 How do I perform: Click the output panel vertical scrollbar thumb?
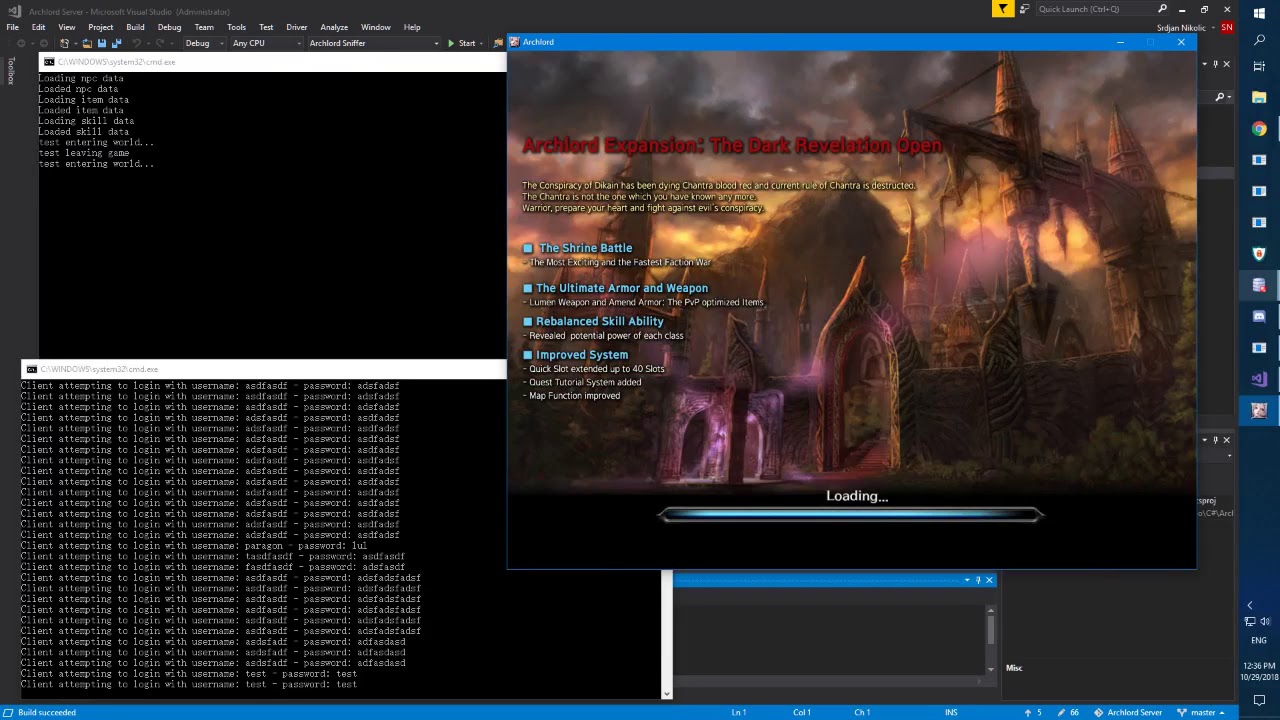coord(991,630)
